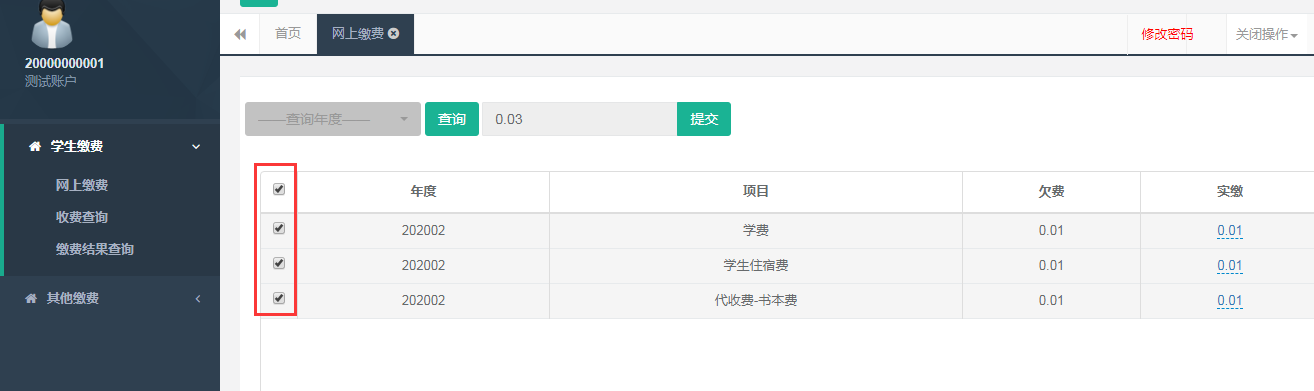The image size is (1314, 391).
Task: Uncheck the 学费 row checkbox
Action: [279, 228]
